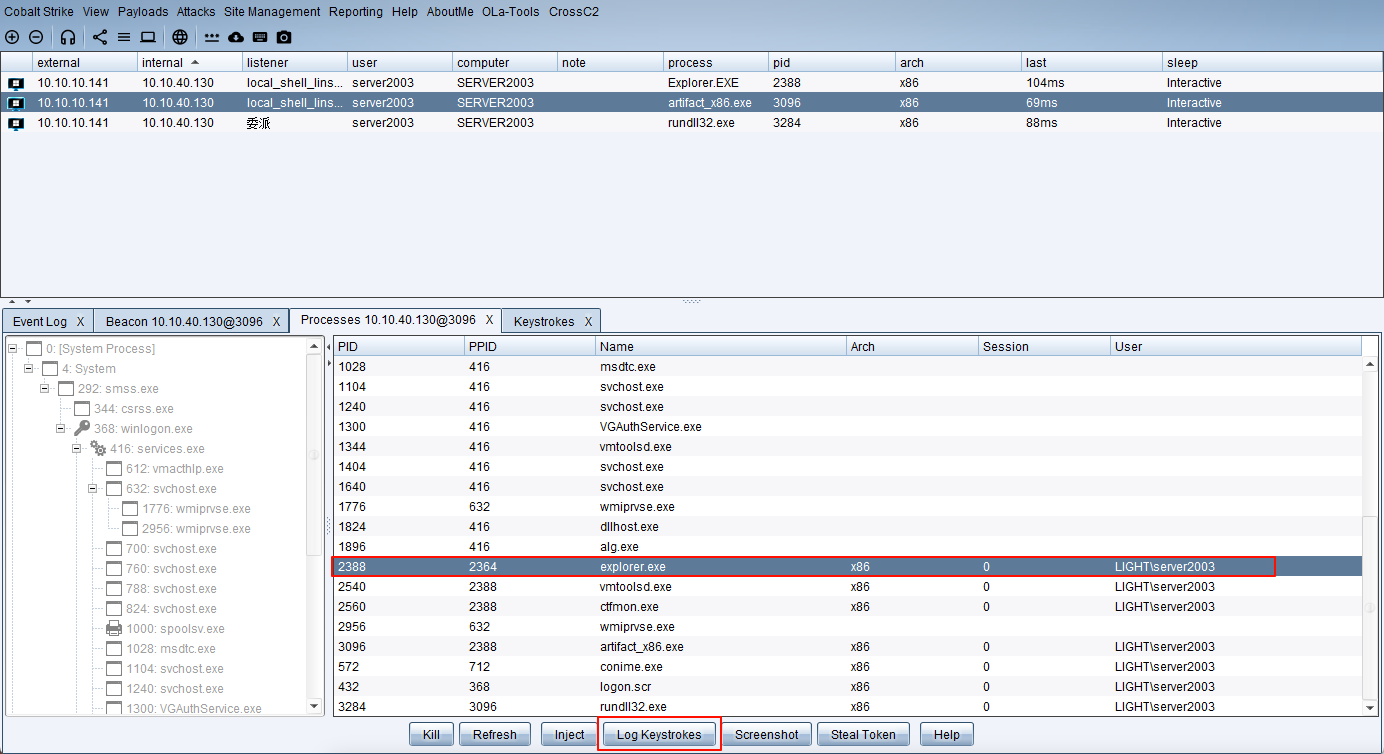Open Listeners via the headphones icon
1384x754 pixels.
pyautogui.click(x=68, y=37)
